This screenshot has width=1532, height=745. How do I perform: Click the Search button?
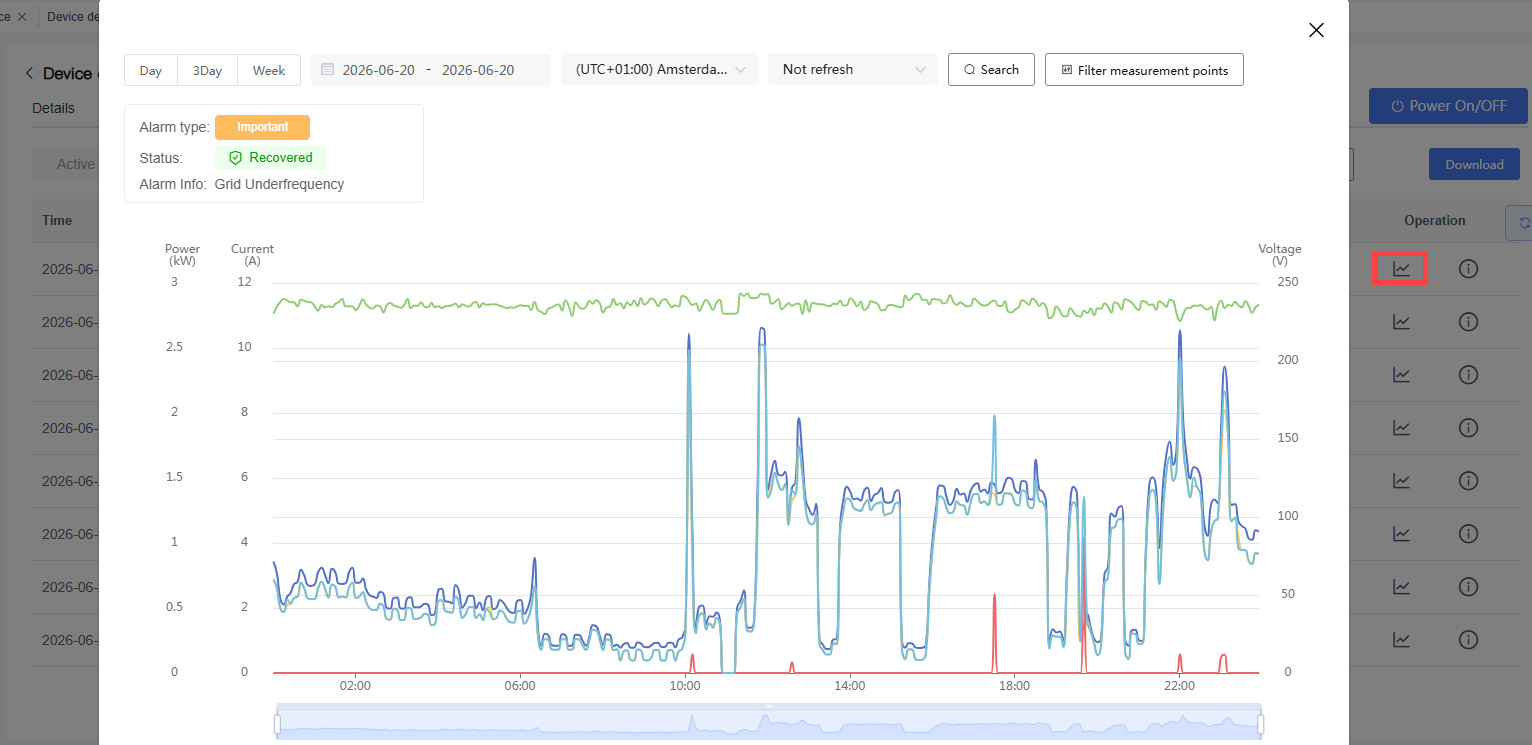[x=991, y=70]
